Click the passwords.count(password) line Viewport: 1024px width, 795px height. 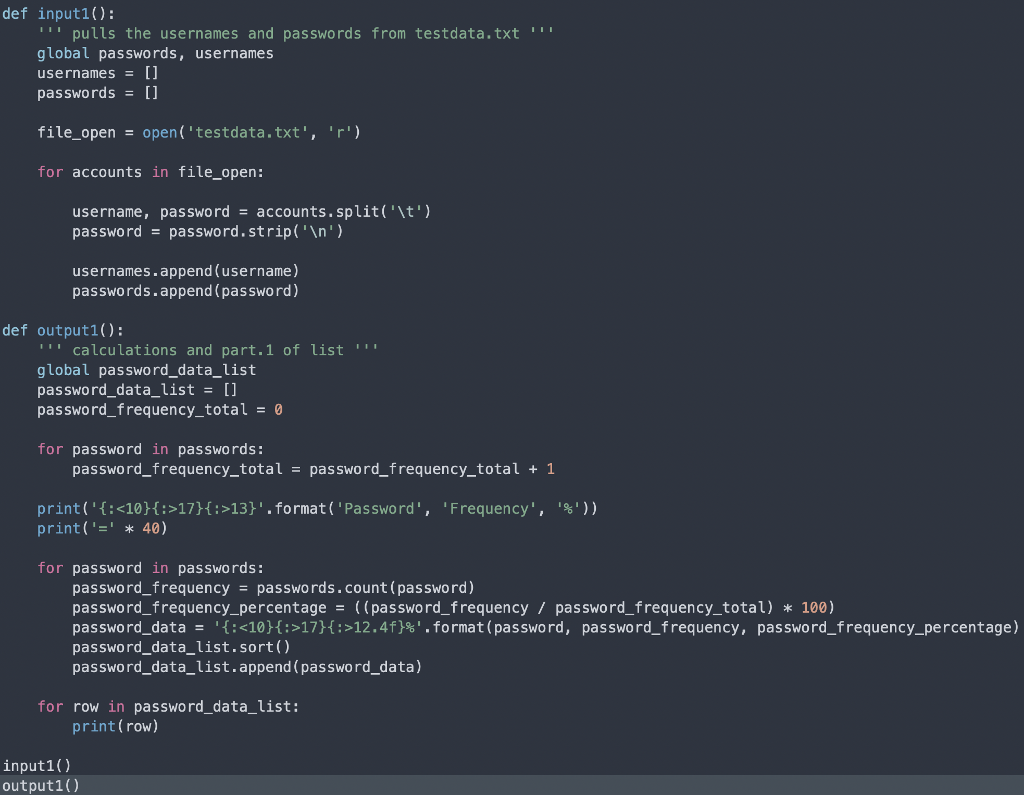click(x=274, y=588)
